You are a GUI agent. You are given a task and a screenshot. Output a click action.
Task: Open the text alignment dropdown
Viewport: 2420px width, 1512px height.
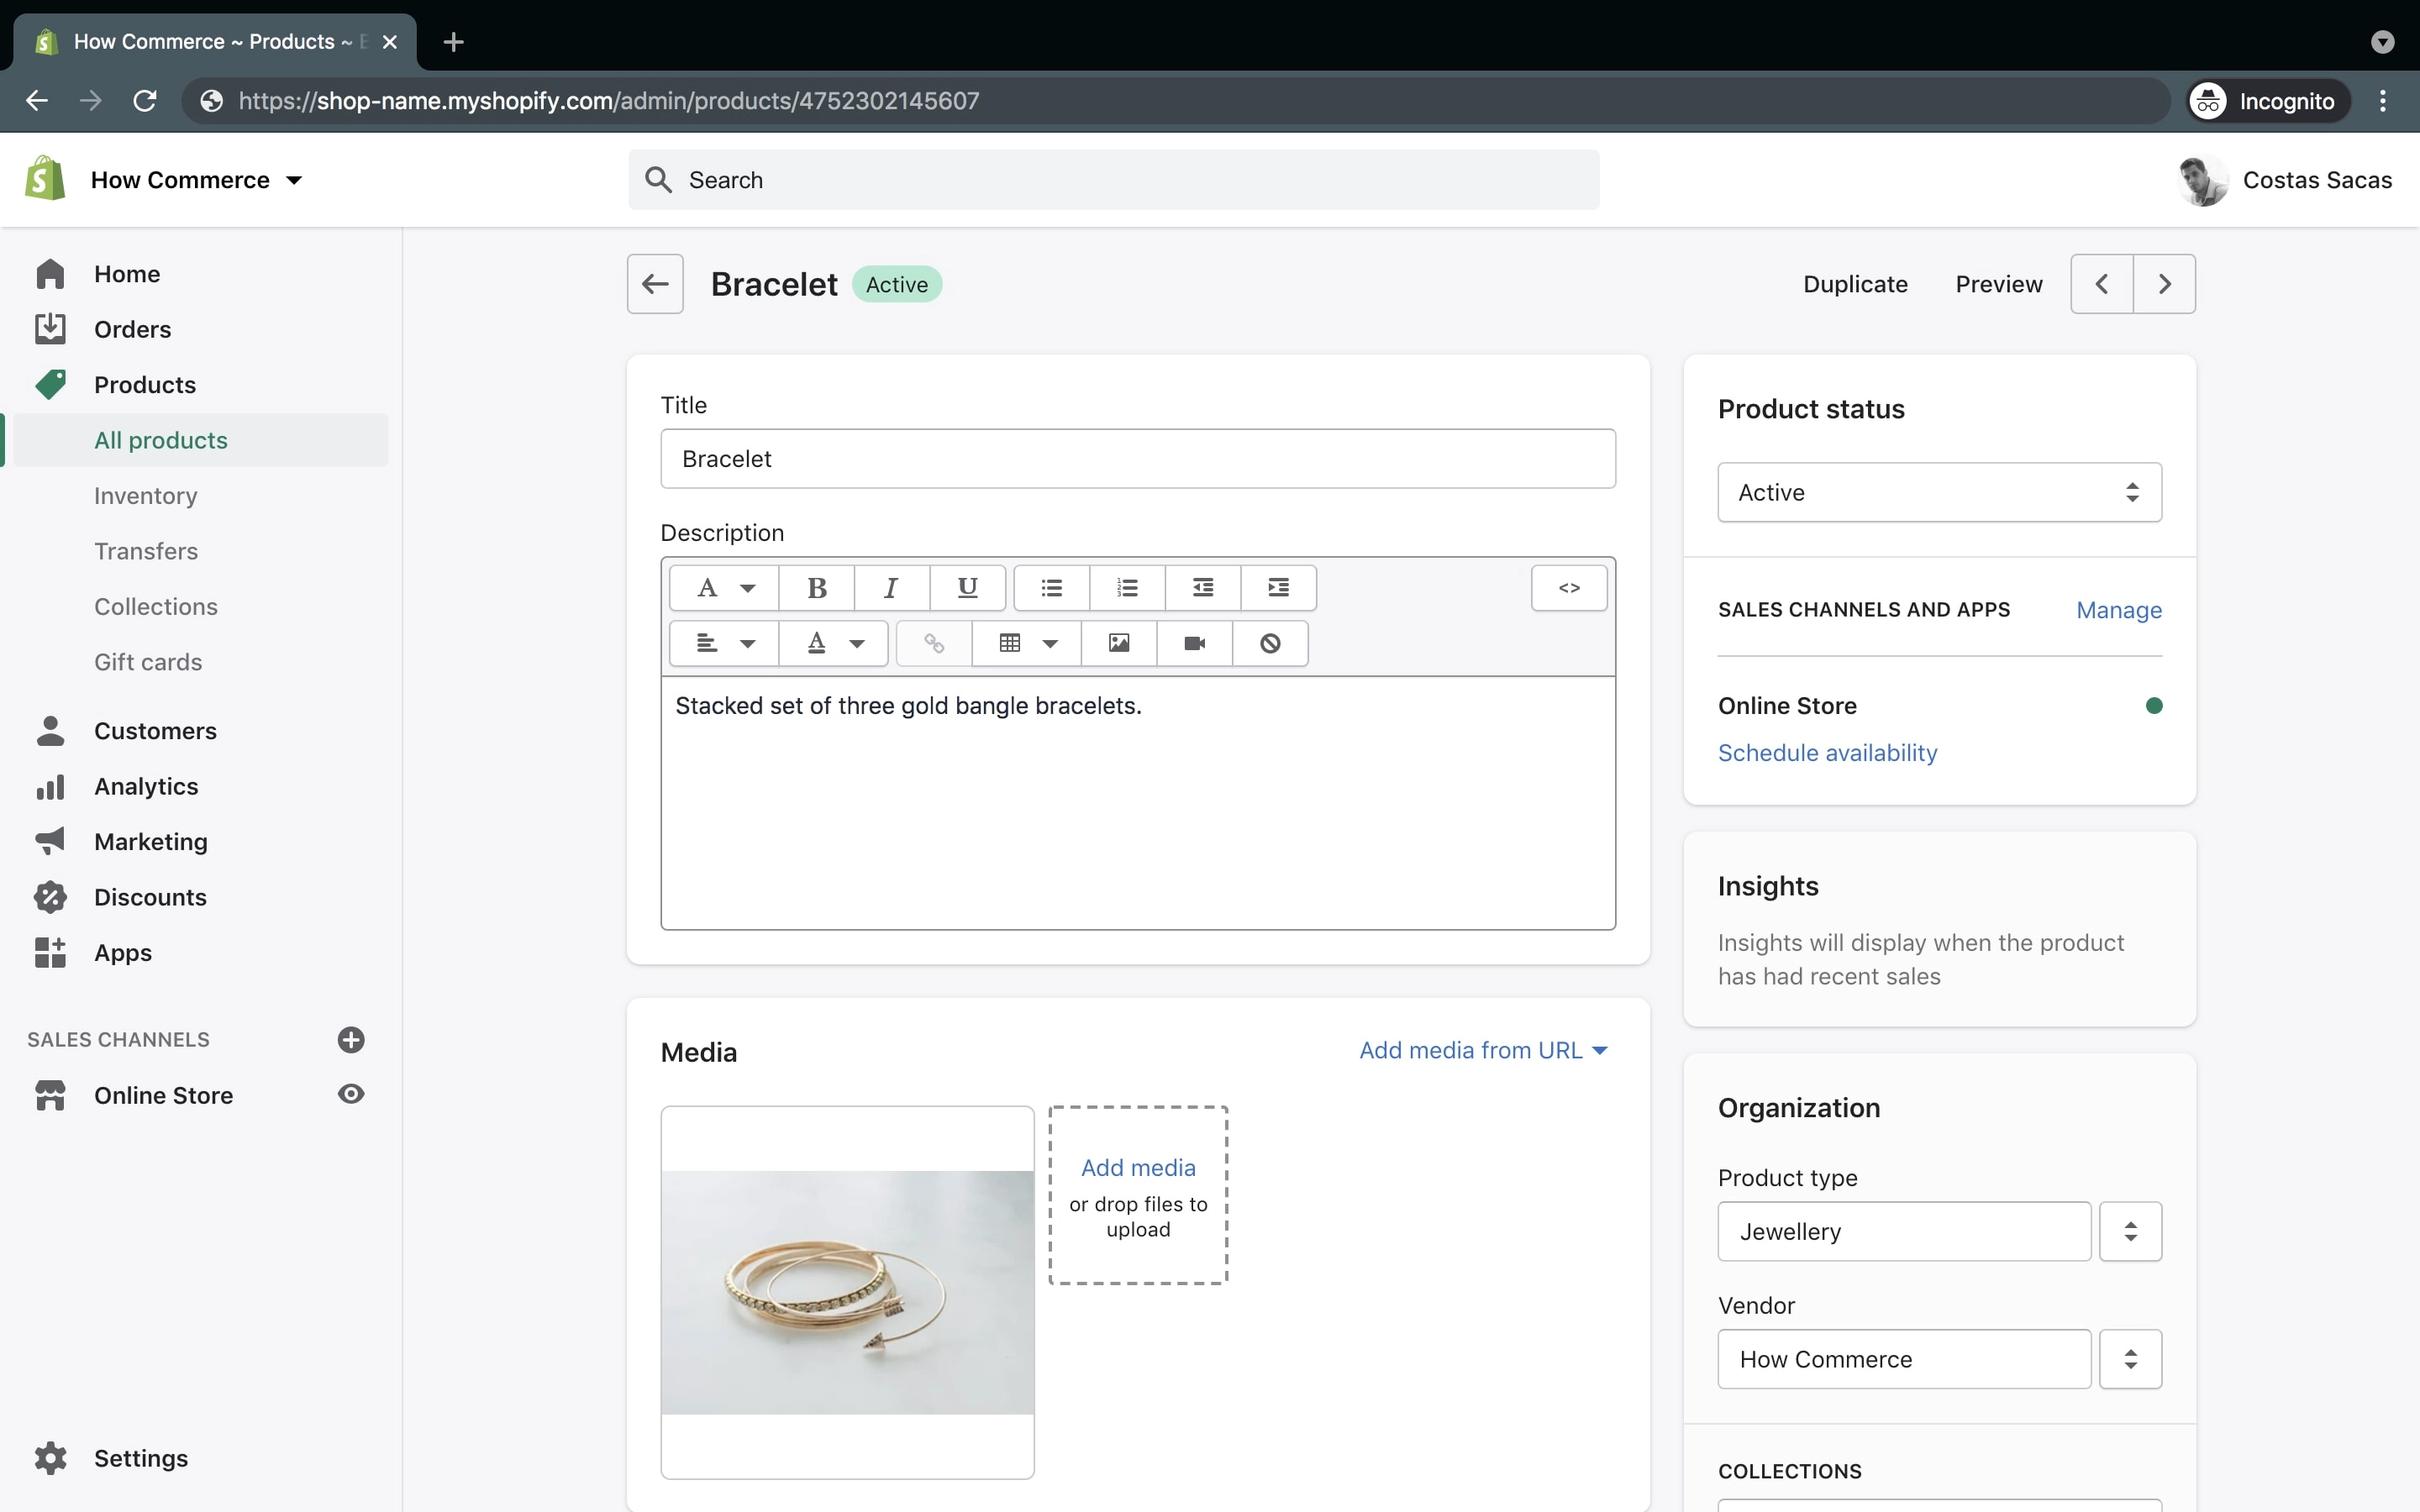[x=725, y=643]
